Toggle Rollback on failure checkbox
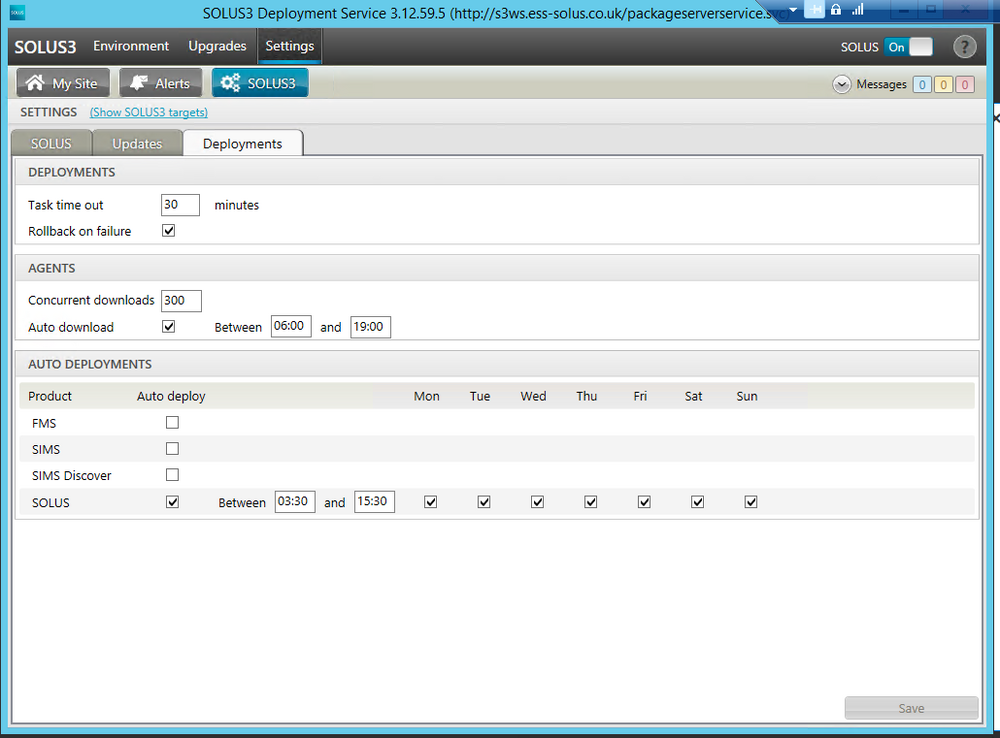Image resolution: width=1000 pixels, height=738 pixels. click(x=168, y=231)
